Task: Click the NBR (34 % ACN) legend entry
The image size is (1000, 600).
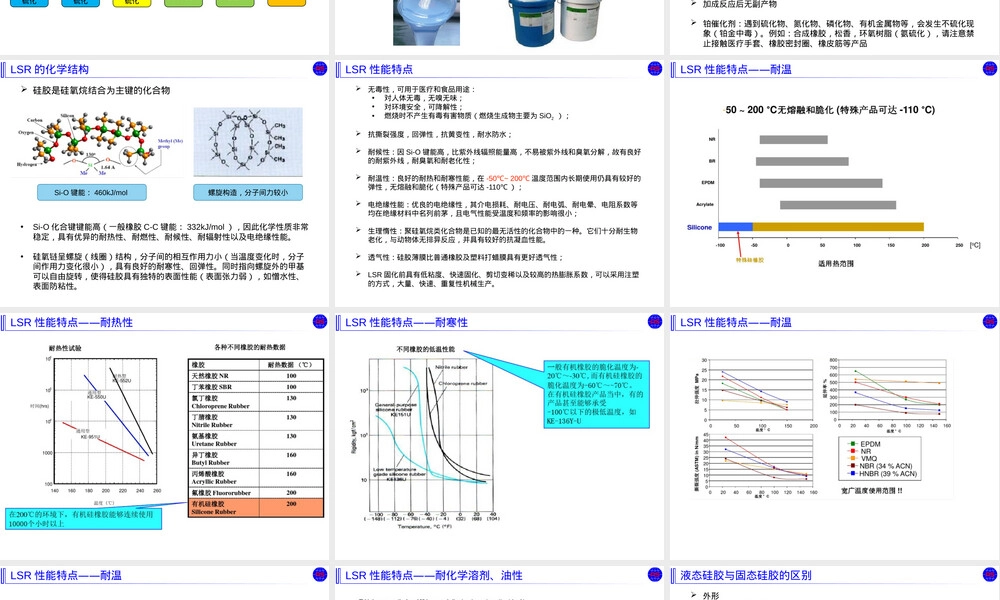Action: tap(880, 466)
